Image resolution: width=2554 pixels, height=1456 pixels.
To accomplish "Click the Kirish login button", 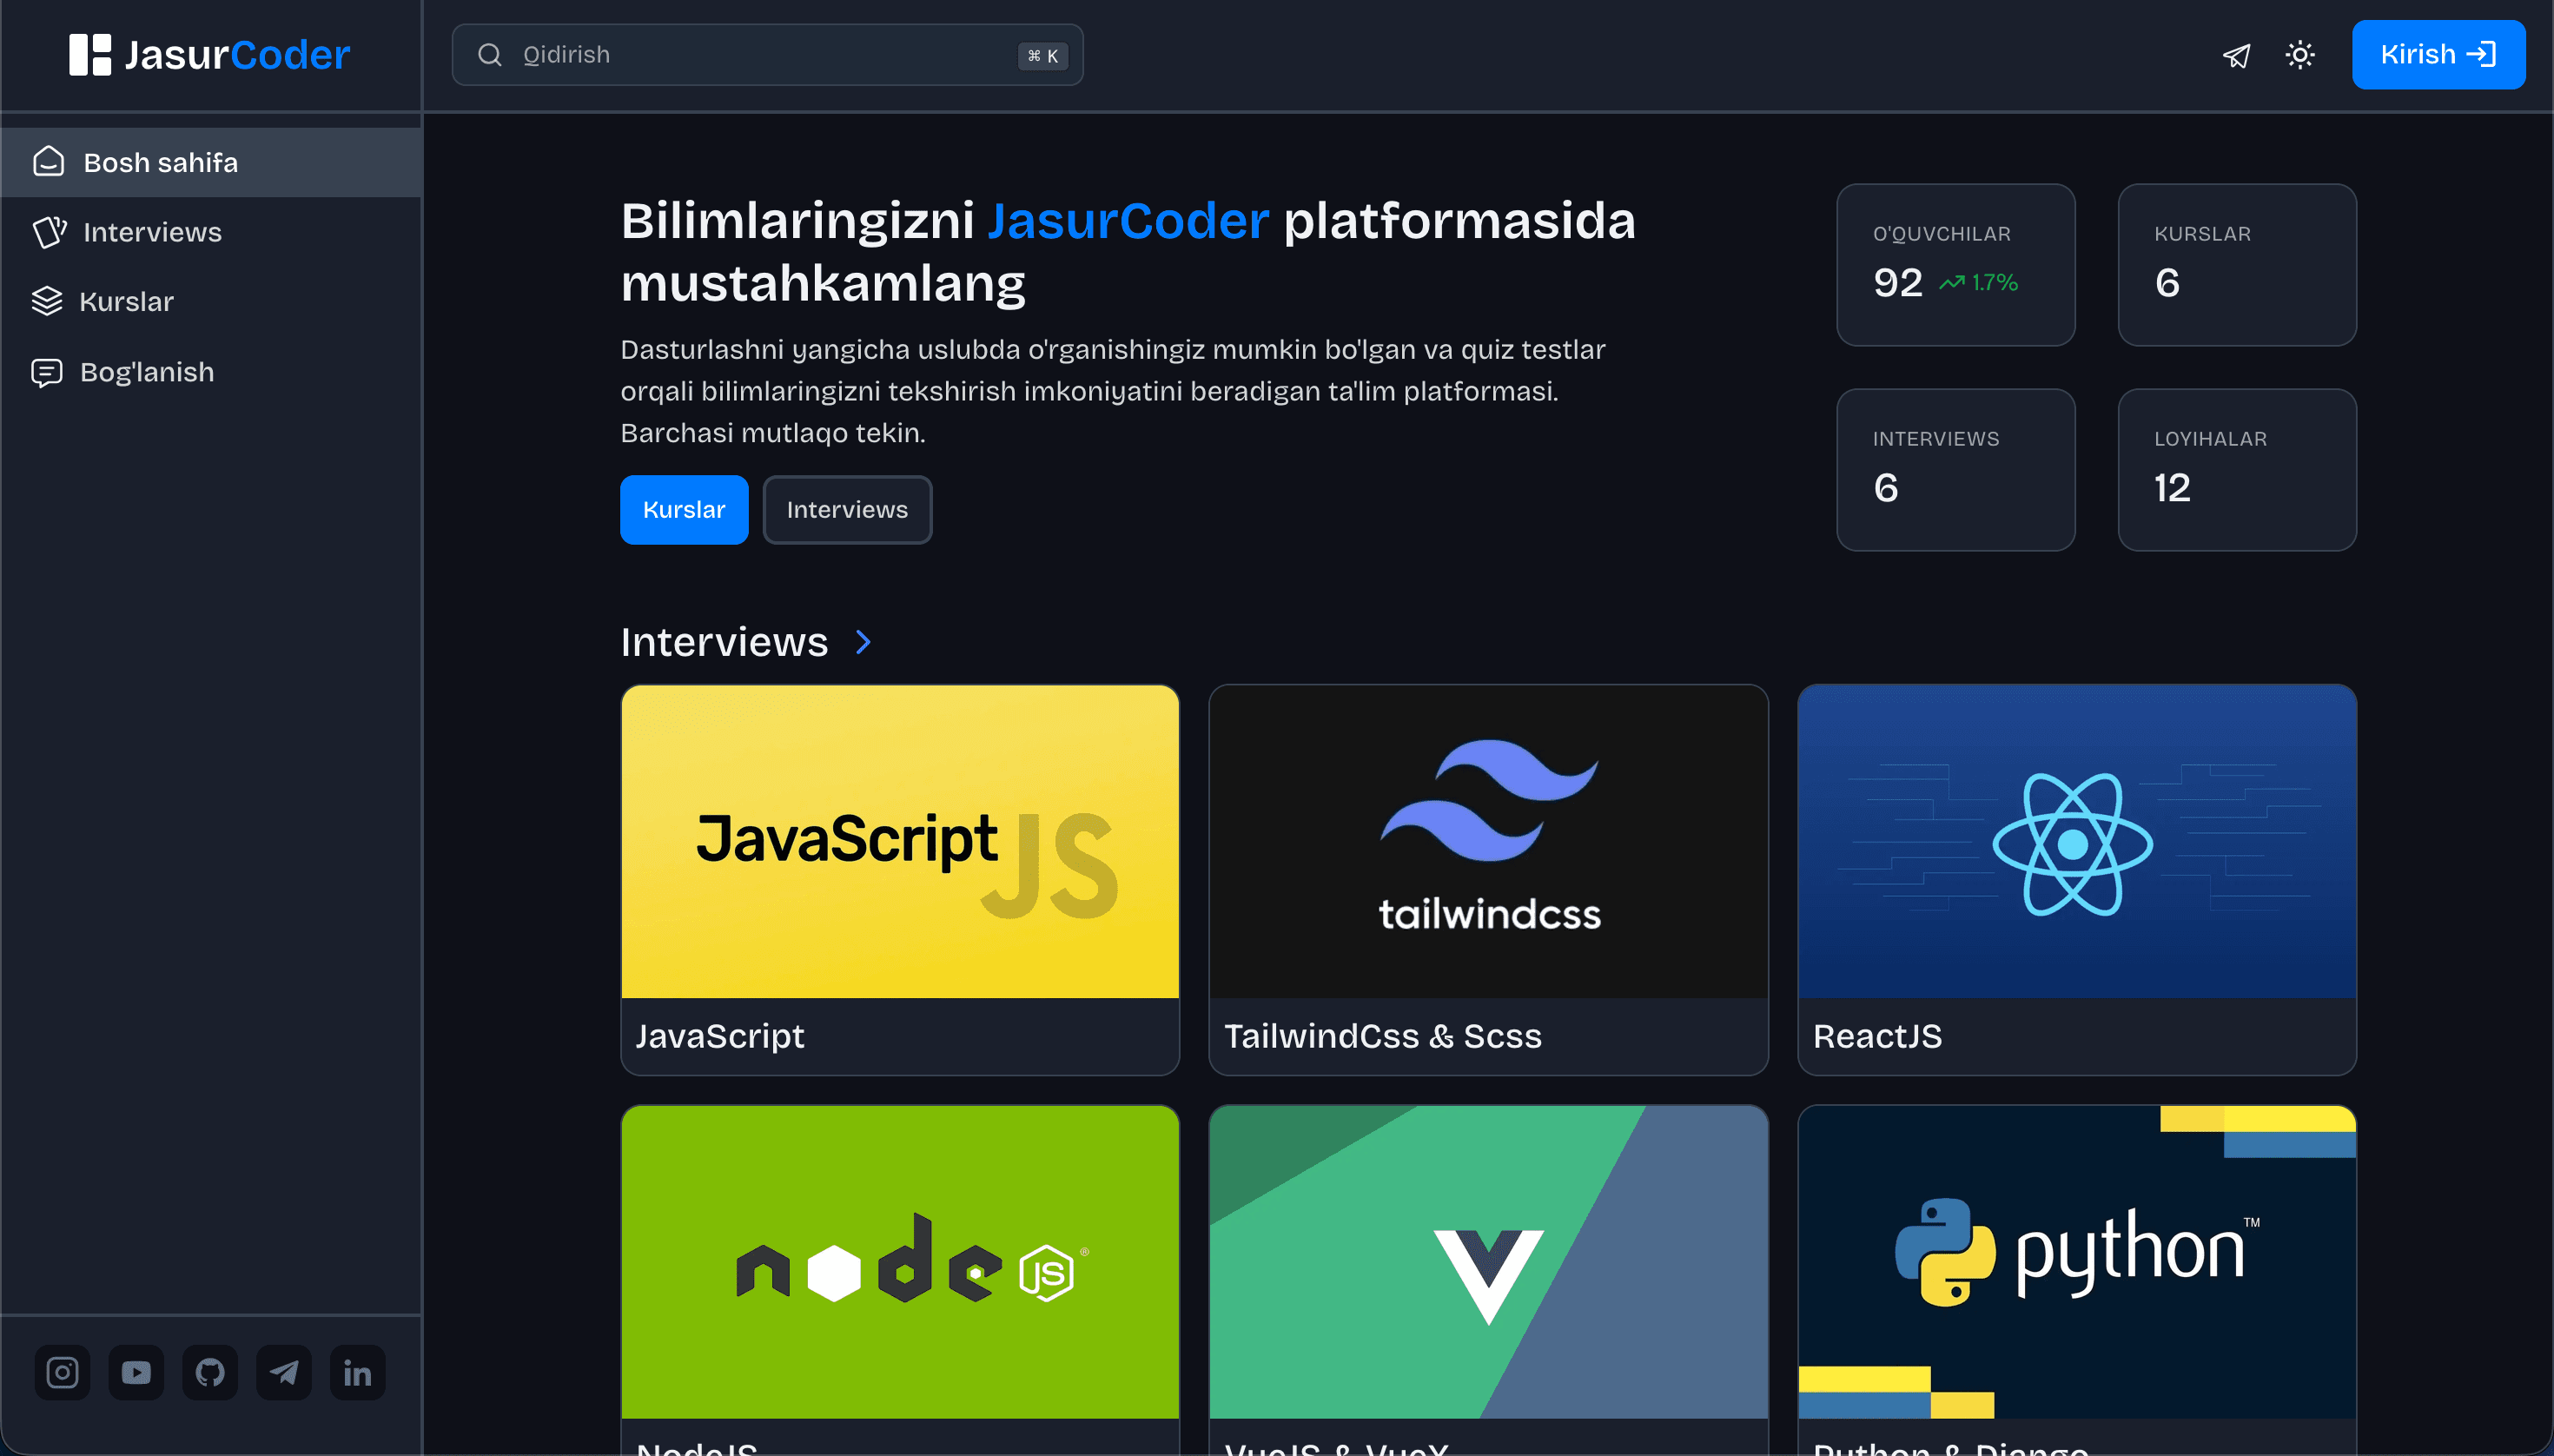I will click(2438, 54).
